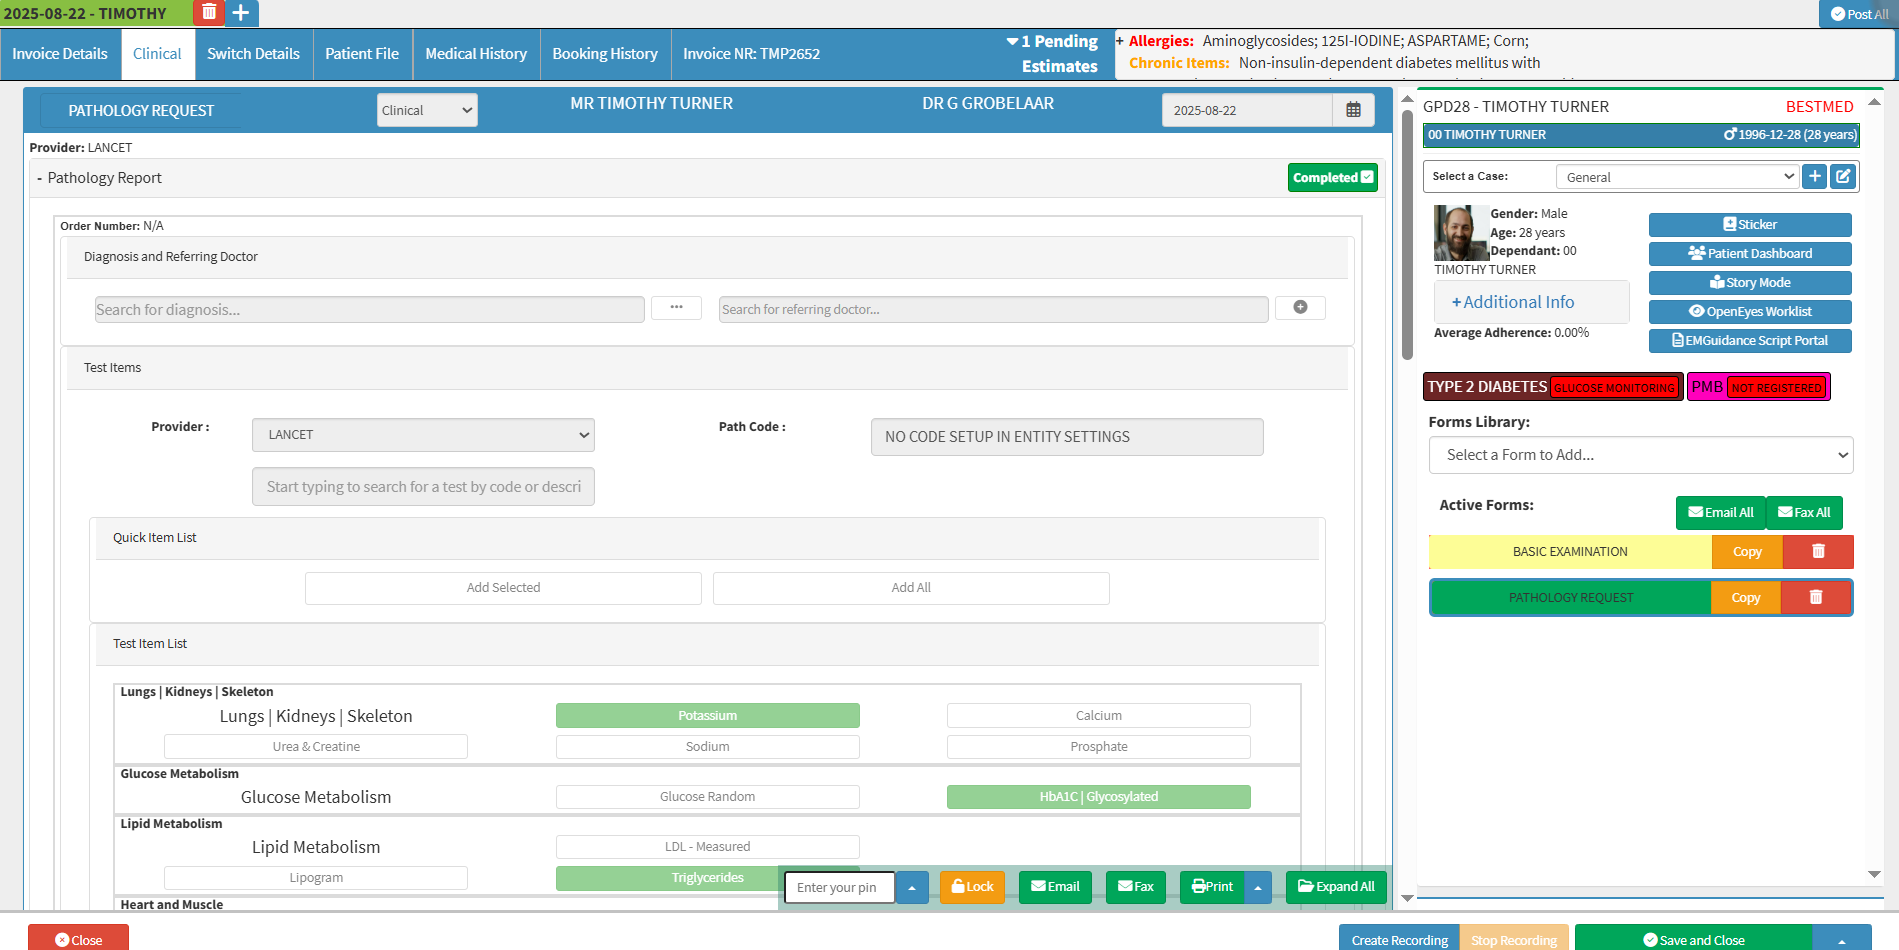The width and height of the screenshot is (1899, 950).
Task: Open the LANCET provider dropdown
Action: (423, 435)
